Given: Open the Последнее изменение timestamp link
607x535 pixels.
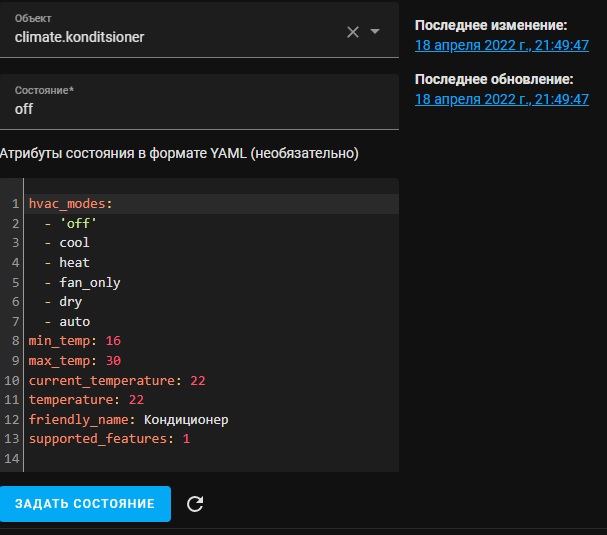Looking at the screenshot, I should [x=502, y=45].
